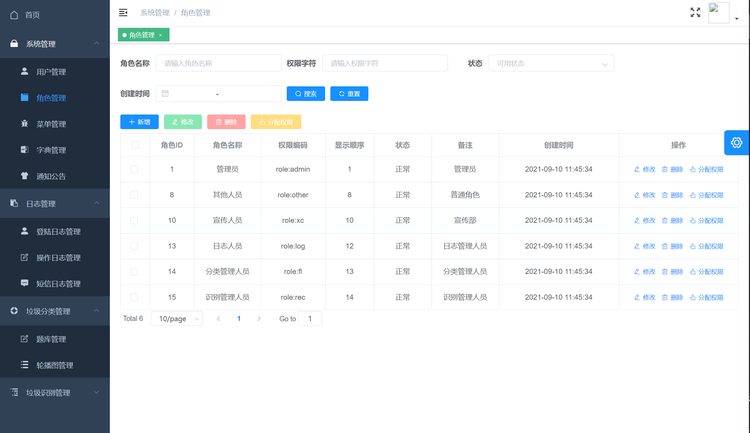
Task: Click the yellow 分配权限 toolbar button
Action: coord(276,122)
